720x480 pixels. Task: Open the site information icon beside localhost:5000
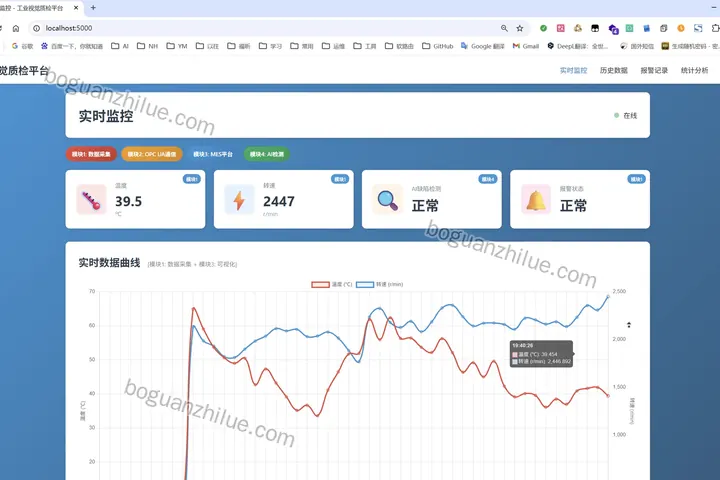coord(36,28)
